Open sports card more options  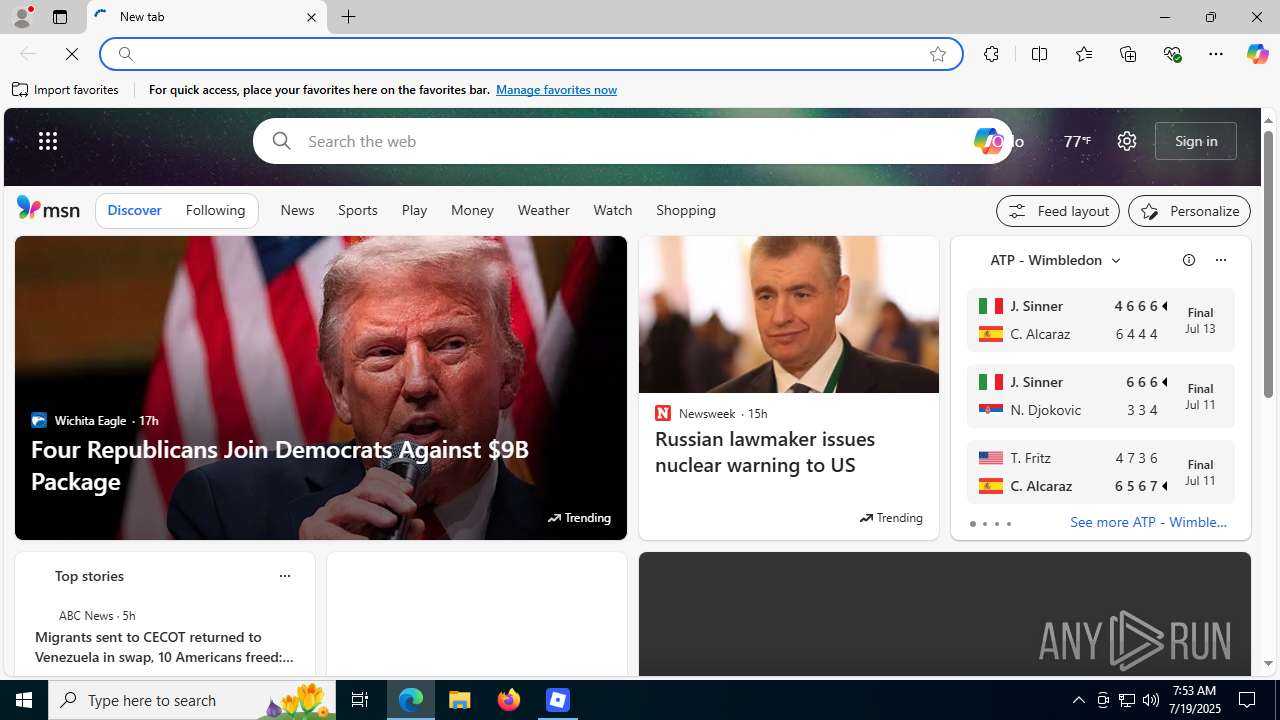1220,260
